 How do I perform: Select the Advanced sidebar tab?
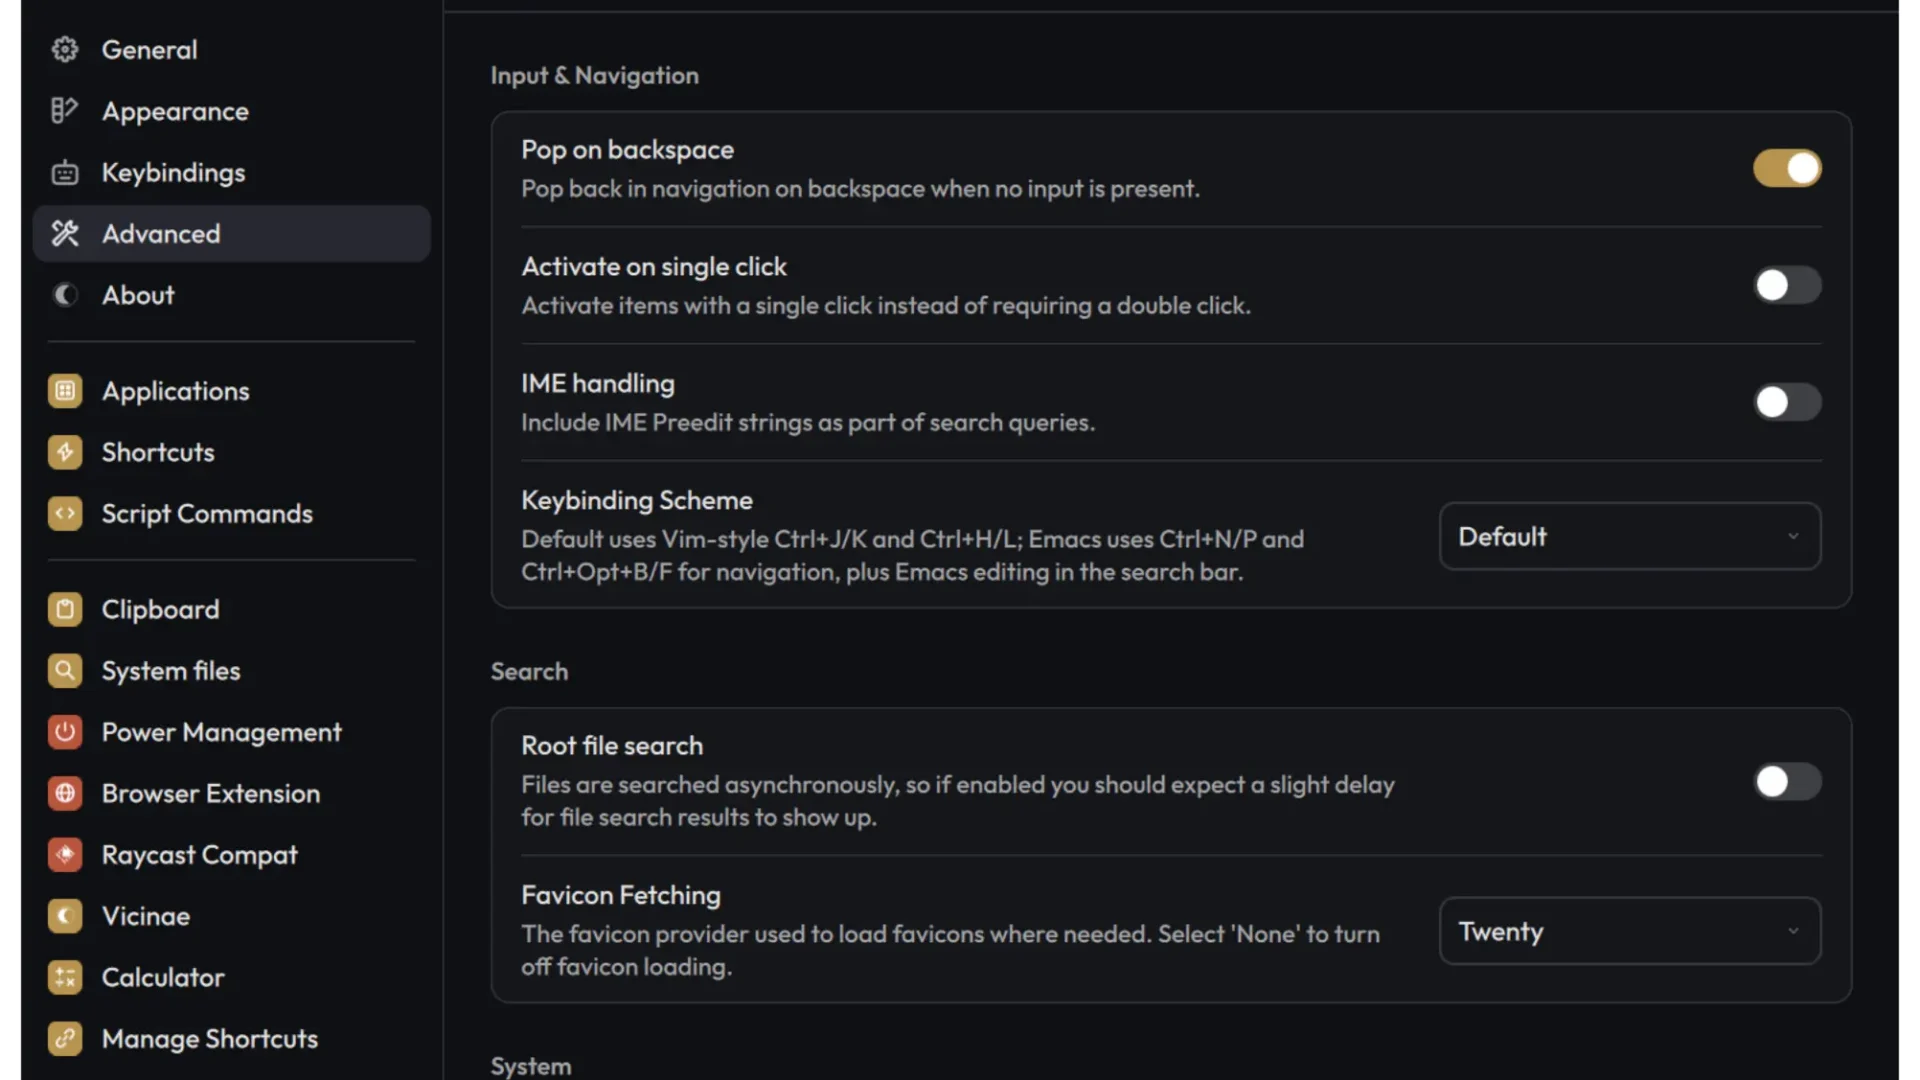232,233
